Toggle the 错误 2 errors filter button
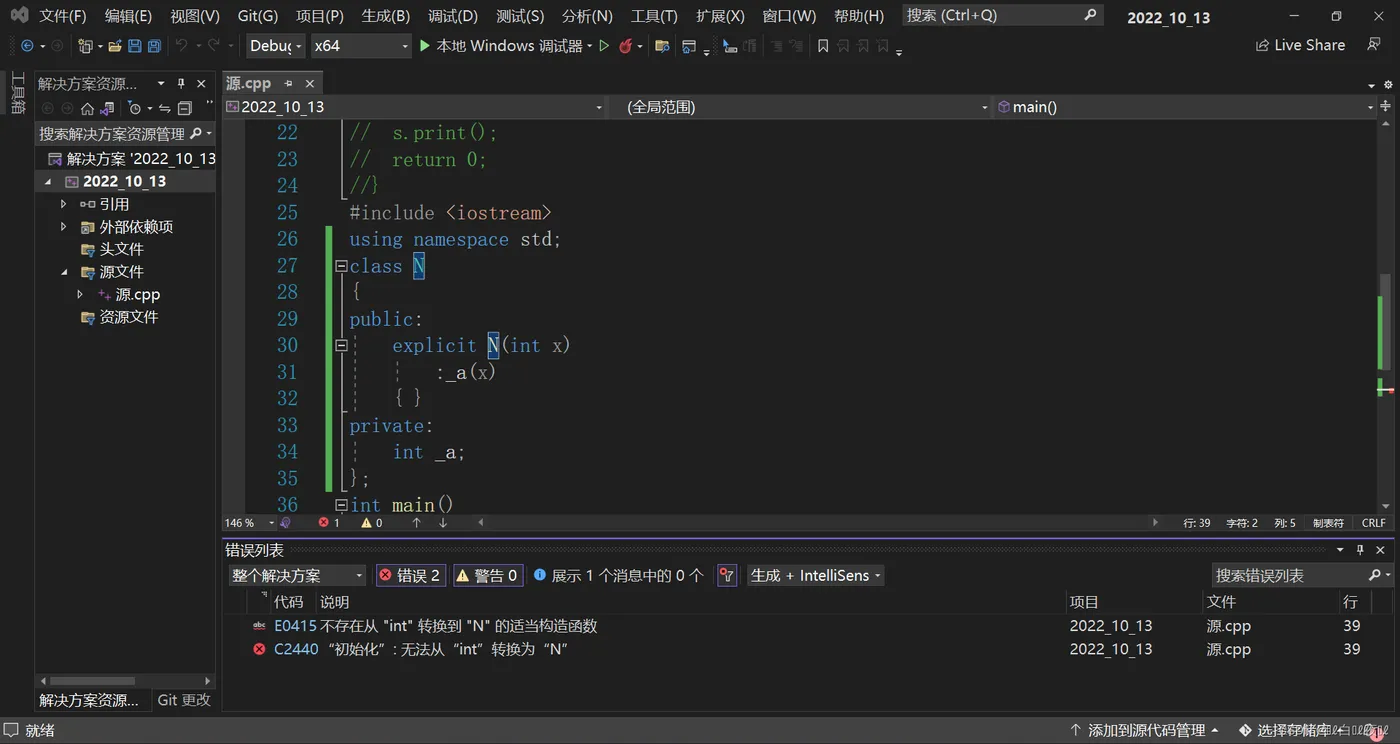This screenshot has width=1400, height=744. pyautogui.click(x=410, y=575)
